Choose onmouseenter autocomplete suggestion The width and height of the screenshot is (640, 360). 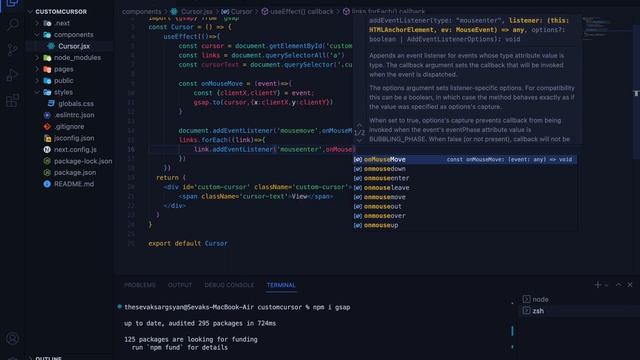465,178
